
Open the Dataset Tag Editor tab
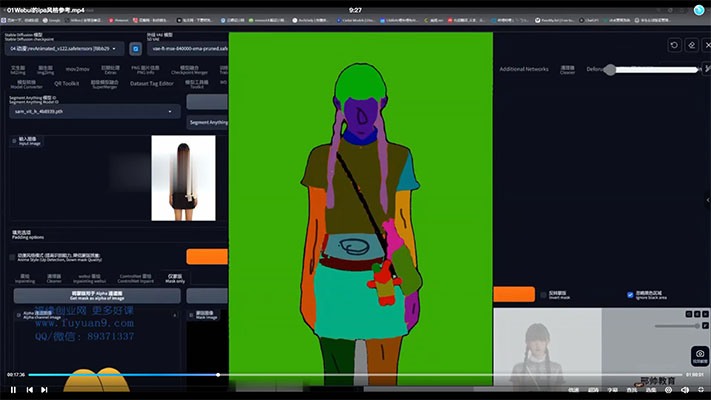click(152, 84)
